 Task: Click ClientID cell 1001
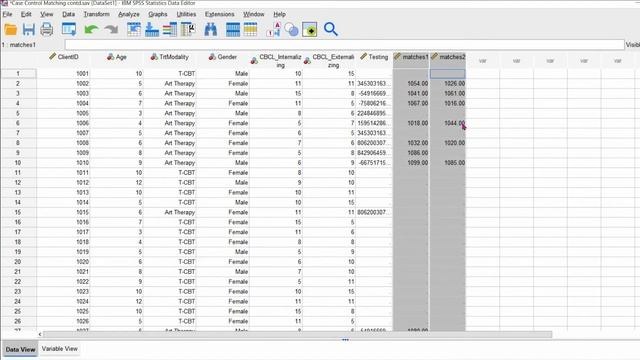point(63,73)
